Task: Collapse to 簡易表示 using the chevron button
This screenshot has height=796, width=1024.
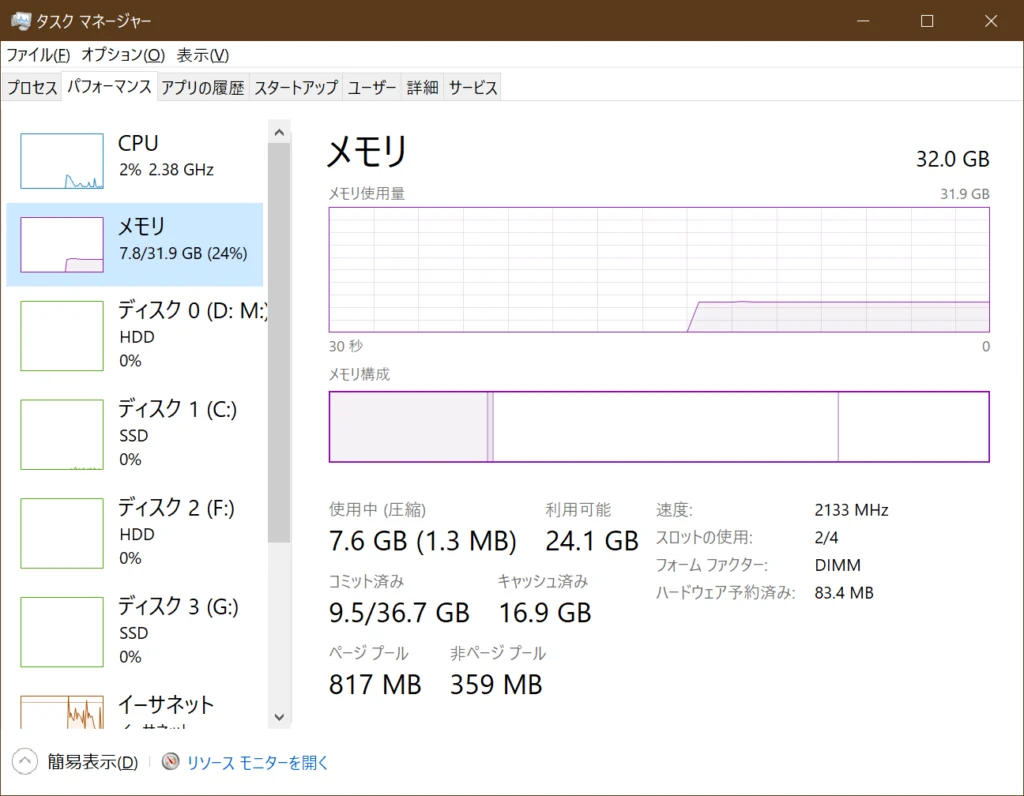Action: tap(26, 763)
